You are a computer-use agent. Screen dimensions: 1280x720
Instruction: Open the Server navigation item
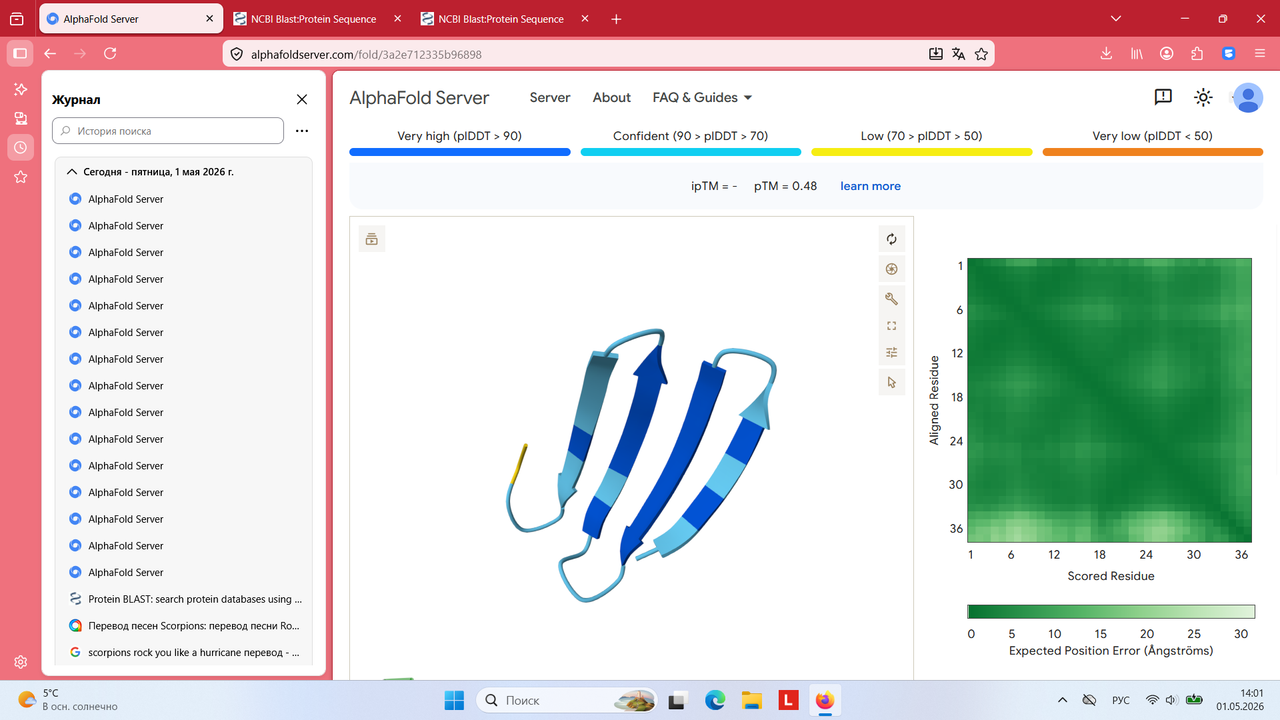pos(550,98)
